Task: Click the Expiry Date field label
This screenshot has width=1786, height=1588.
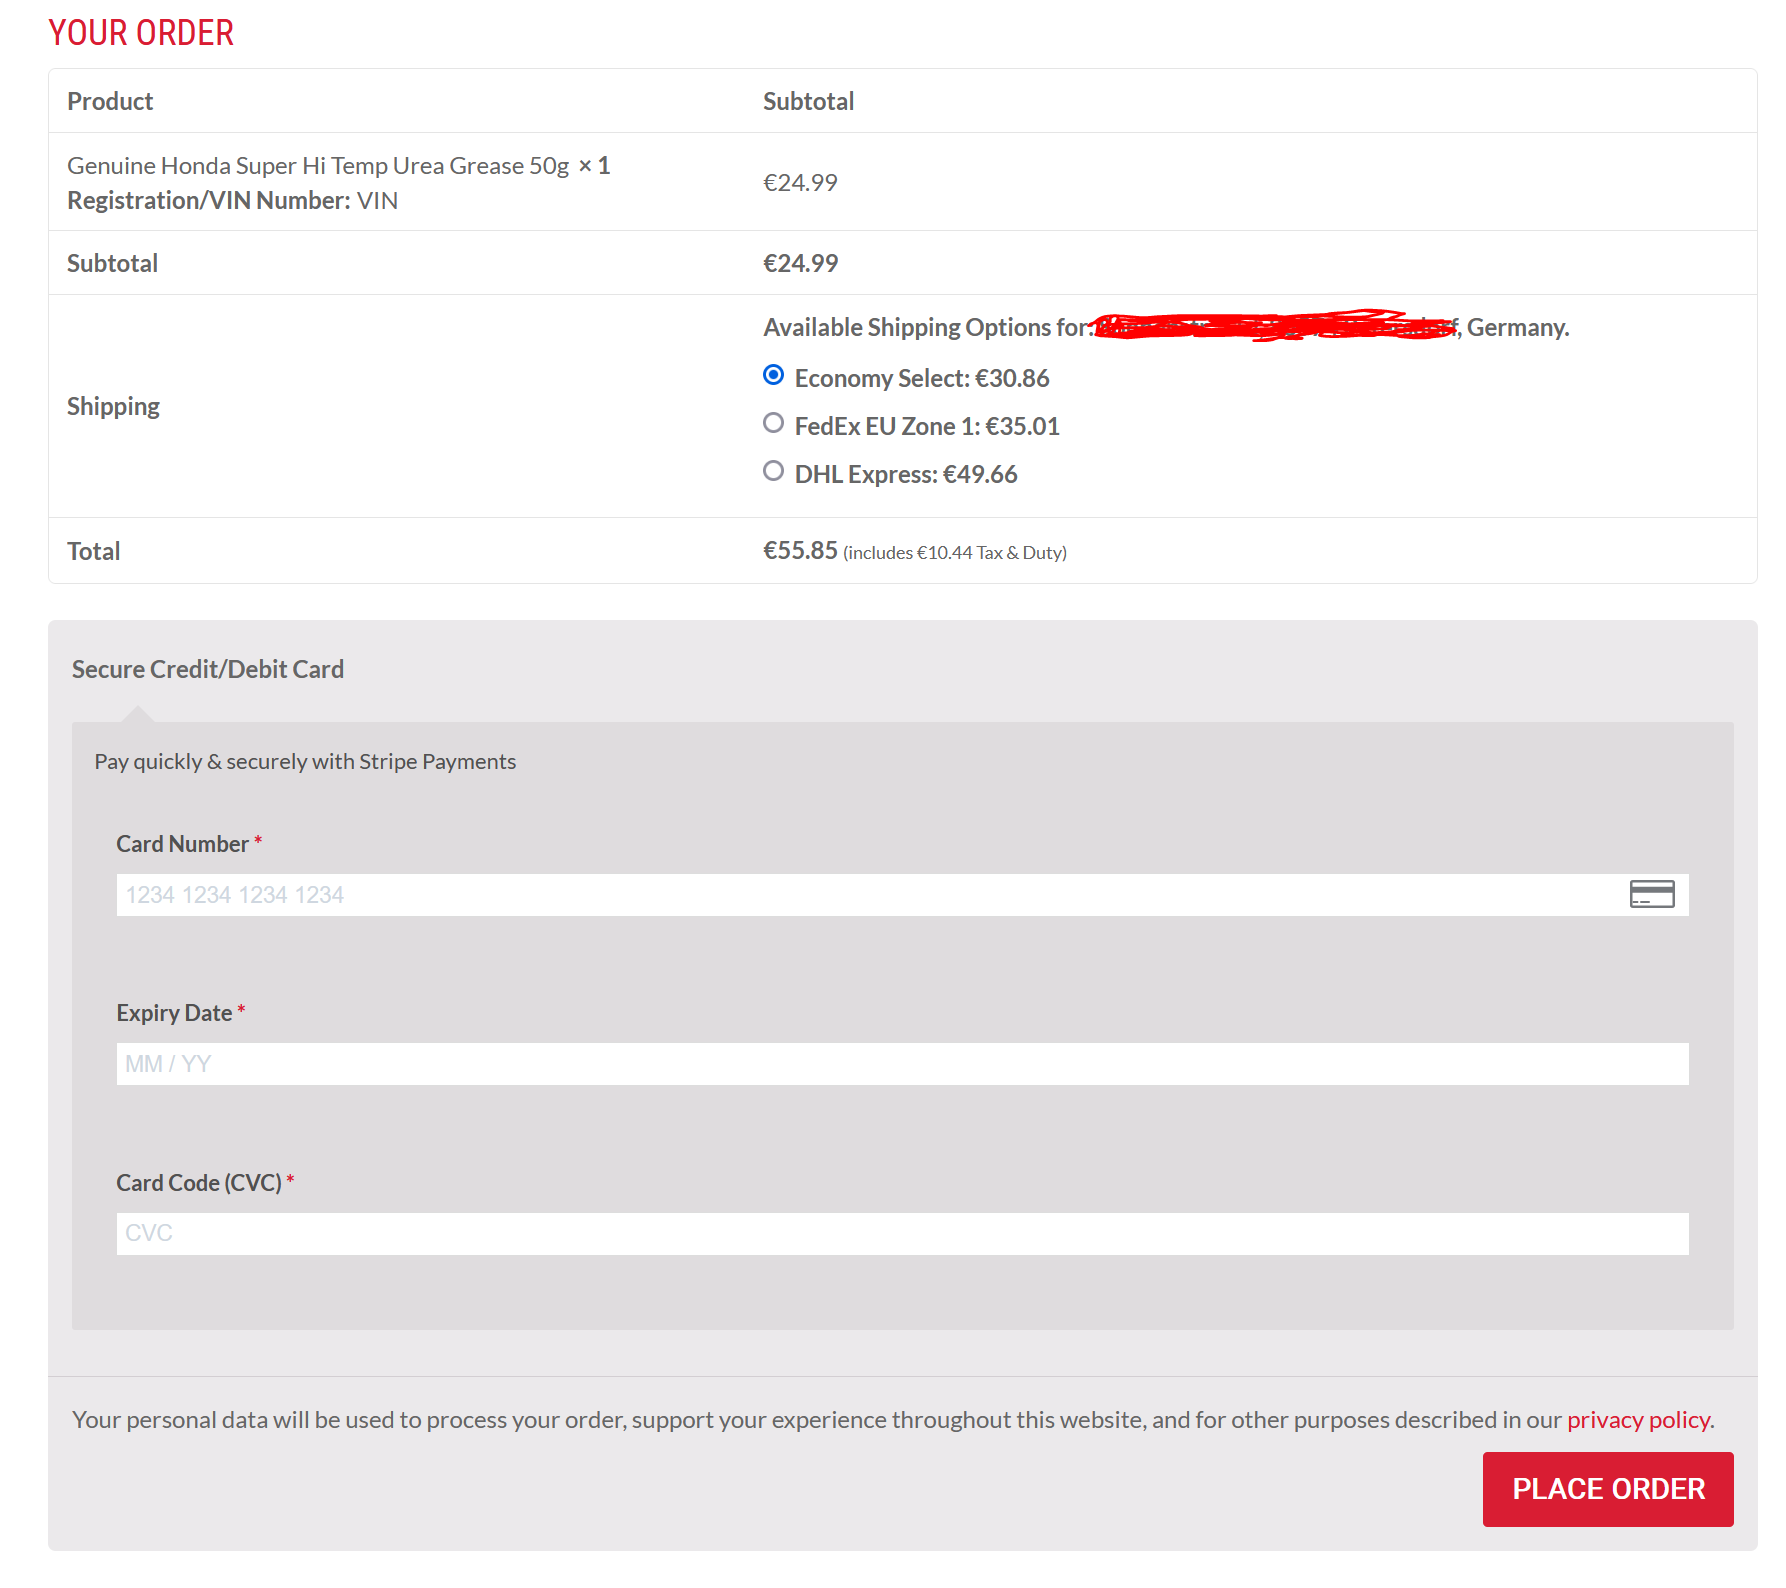Action: [174, 1013]
